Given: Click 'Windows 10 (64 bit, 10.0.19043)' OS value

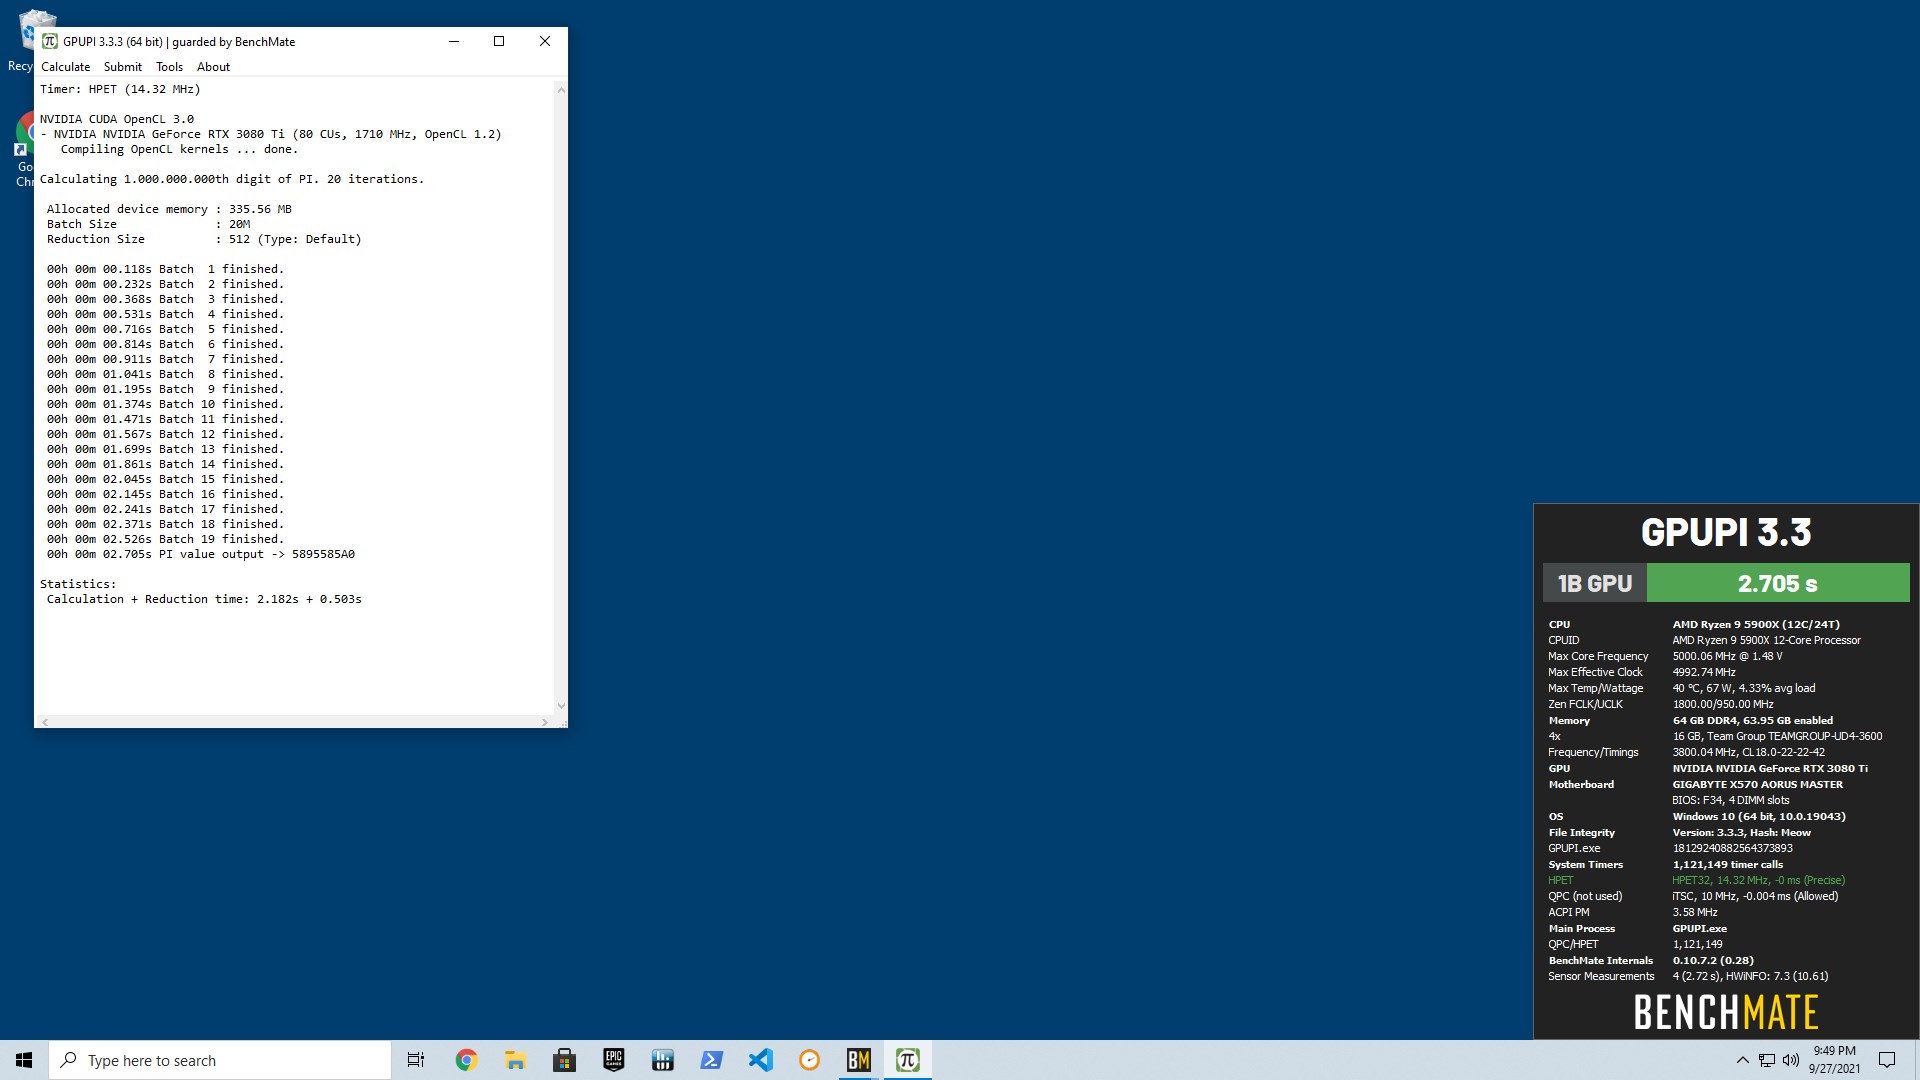Looking at the screenshot, I should (1759, 816).
